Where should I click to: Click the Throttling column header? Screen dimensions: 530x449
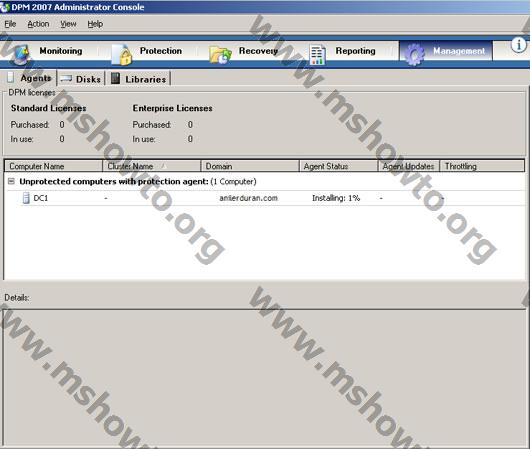pyautogui.click(x=482, y=166)
